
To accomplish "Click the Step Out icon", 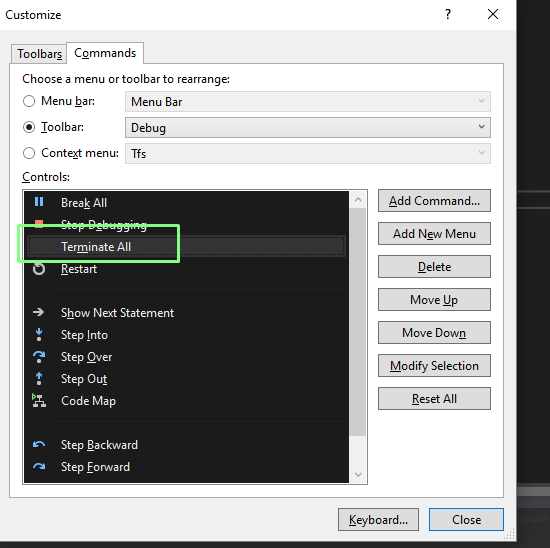I will (39, 379).
